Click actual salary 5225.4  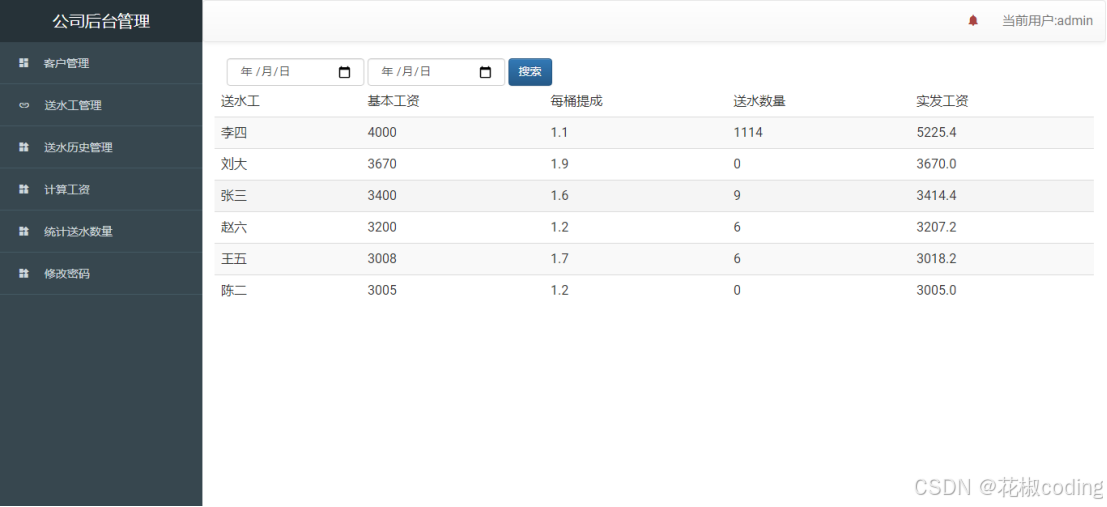936,133
